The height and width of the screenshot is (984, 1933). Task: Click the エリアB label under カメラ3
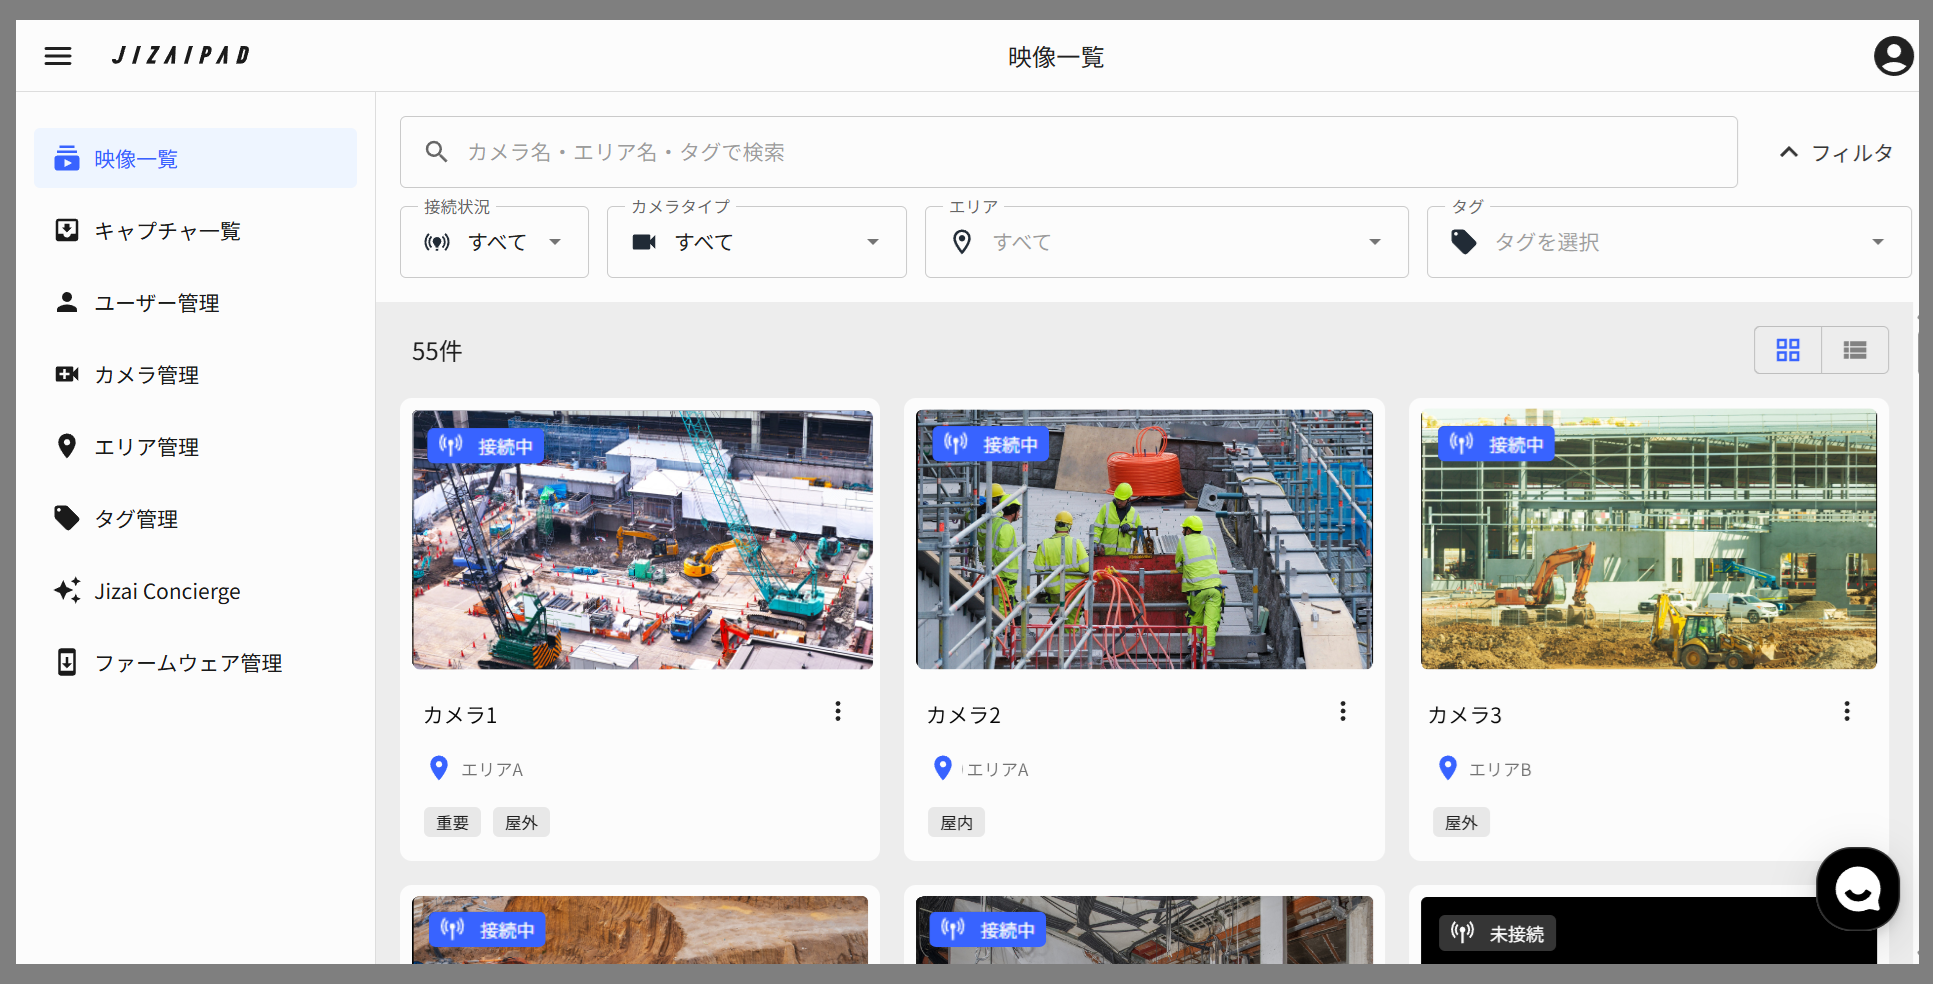pyautogui.click(x=1500, y=769)
